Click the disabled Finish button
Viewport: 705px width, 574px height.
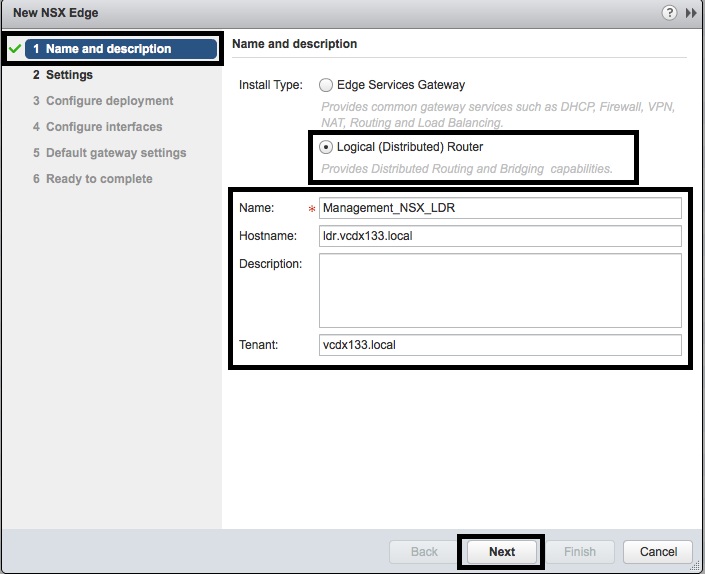tap(579, 551)
